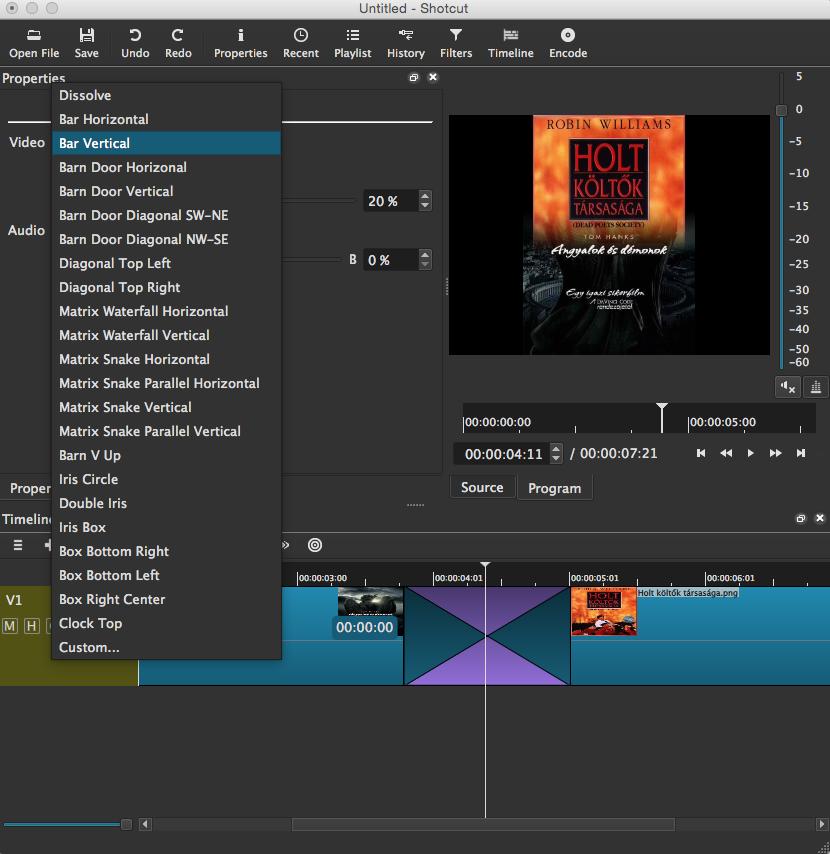Viewport: 830px width, 854px height.
Task: Hide track V1 with the H toggle
Action: 32,626
